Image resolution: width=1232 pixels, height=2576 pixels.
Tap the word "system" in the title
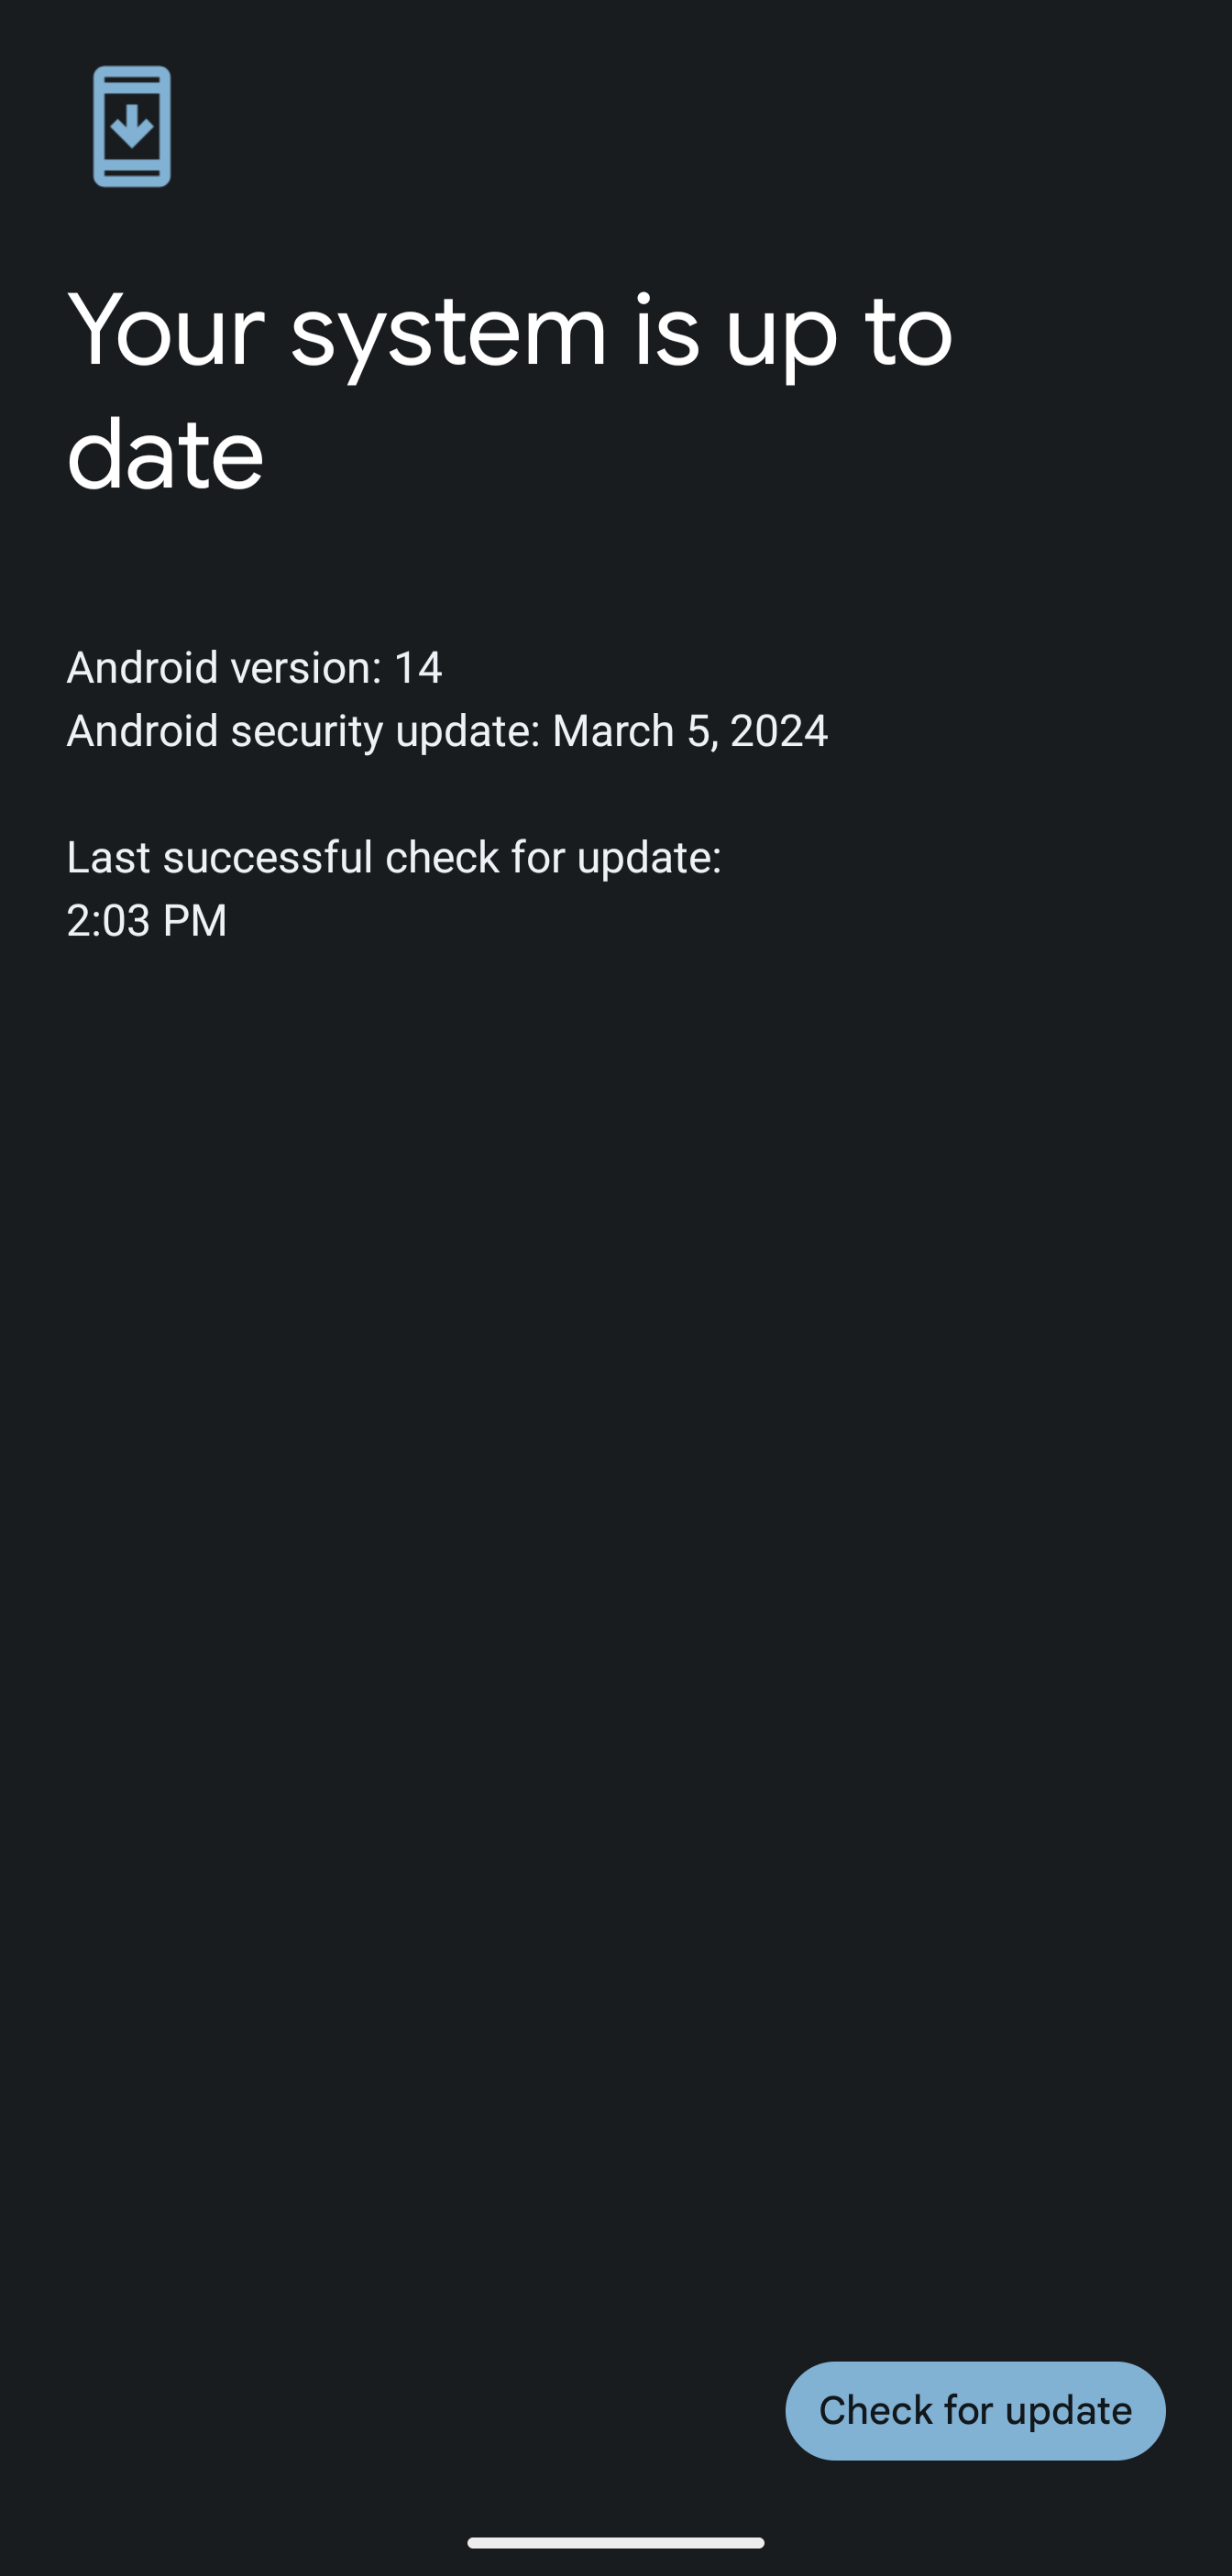coord(449,335)
